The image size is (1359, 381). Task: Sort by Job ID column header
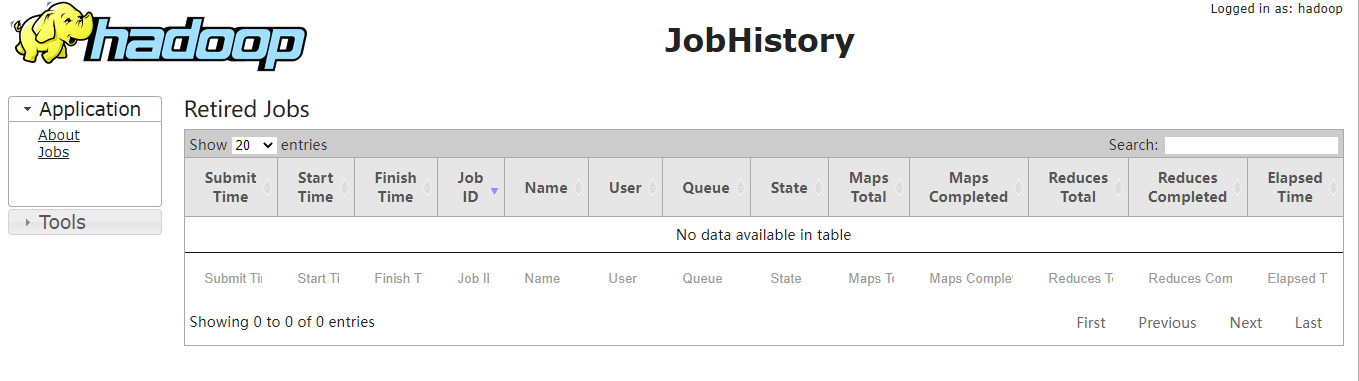pos(471,187)
